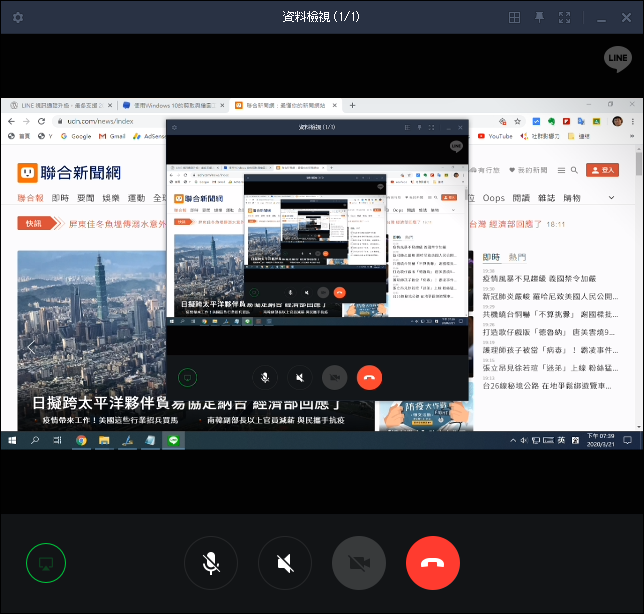This screenshot has width=644, height=614.
Task: Open taskbar search magnifier in shared screen
Action: pyautogui.click(x=35, y=440)
